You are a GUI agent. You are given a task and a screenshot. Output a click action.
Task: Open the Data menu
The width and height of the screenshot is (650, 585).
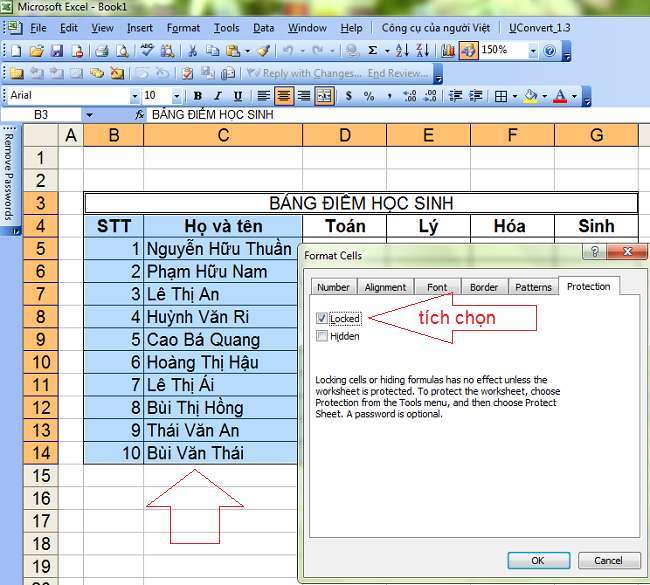[264, 28]
